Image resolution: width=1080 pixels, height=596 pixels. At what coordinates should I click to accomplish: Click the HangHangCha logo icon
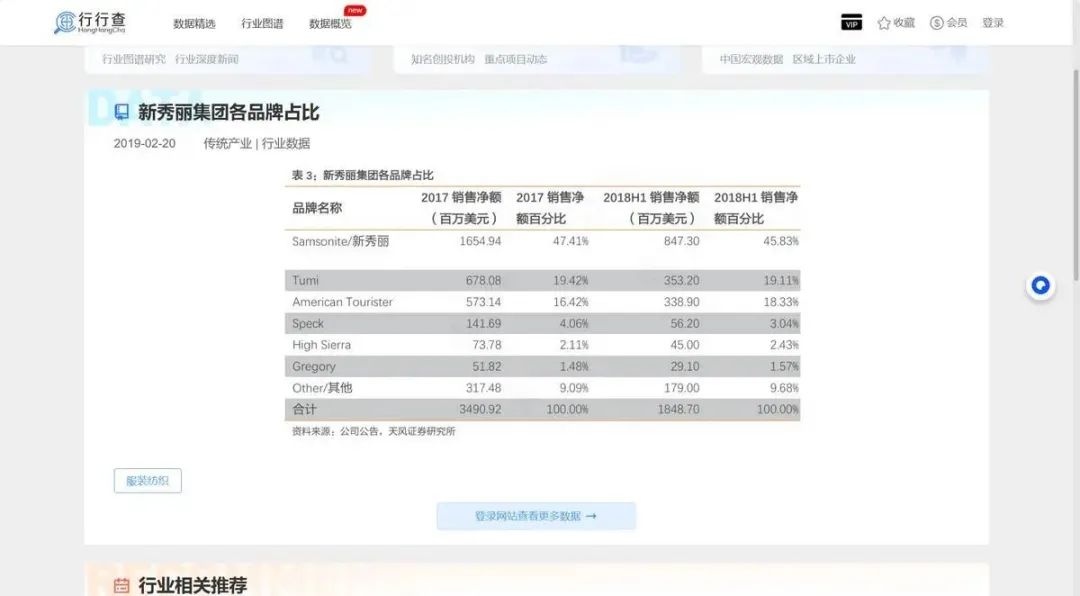click(x=65, y=22)
